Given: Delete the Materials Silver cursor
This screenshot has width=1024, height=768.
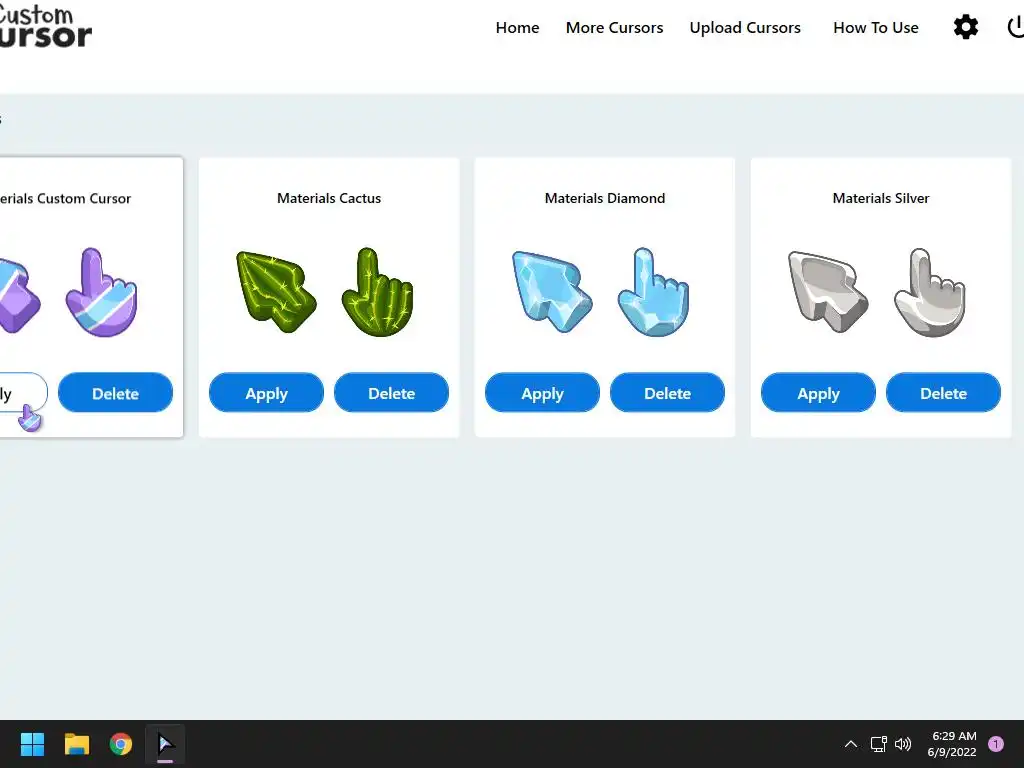Looking at the screenshot, I should (943, 392).
